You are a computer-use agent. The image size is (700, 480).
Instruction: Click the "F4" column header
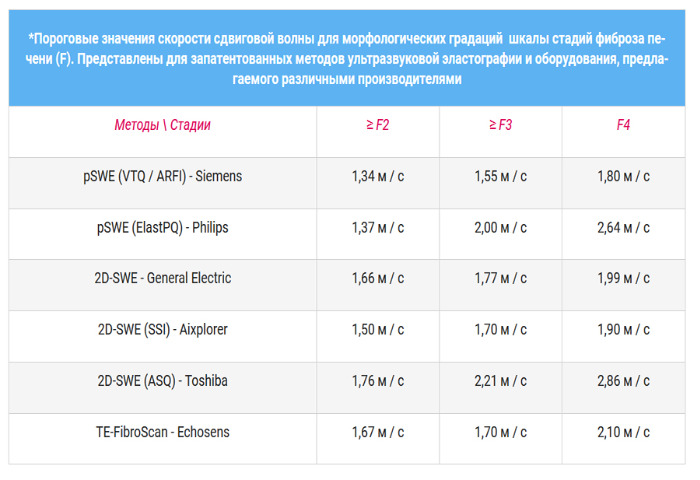coord(623,125)
